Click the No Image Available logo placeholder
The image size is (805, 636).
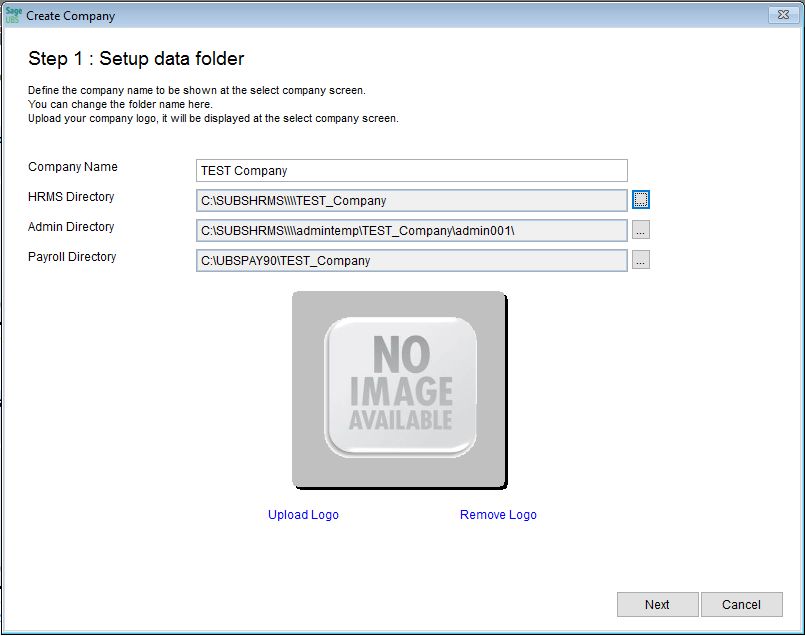click(x=399, y=390)
